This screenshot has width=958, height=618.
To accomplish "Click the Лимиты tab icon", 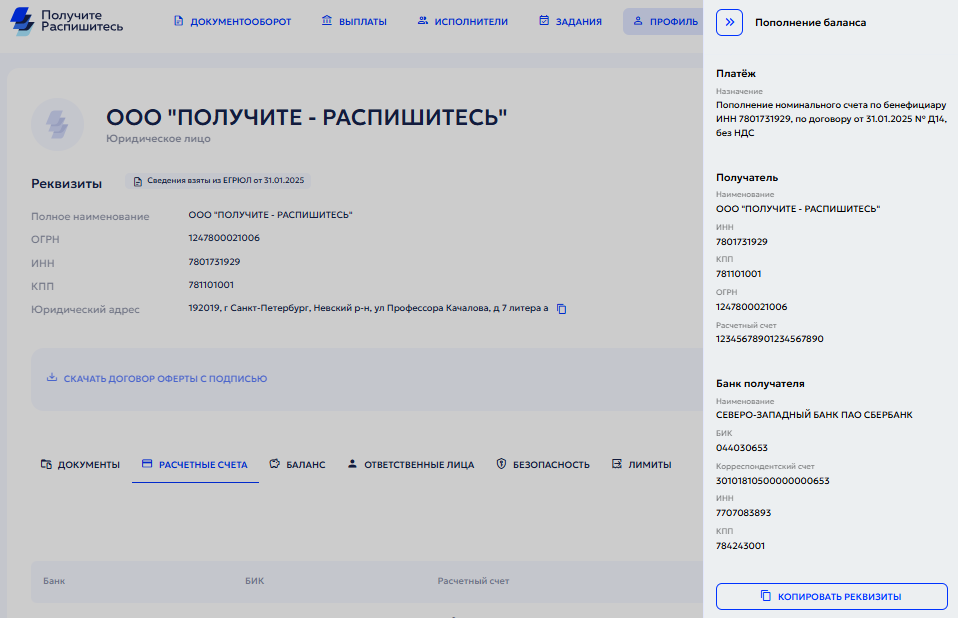I will click(616, 464).
